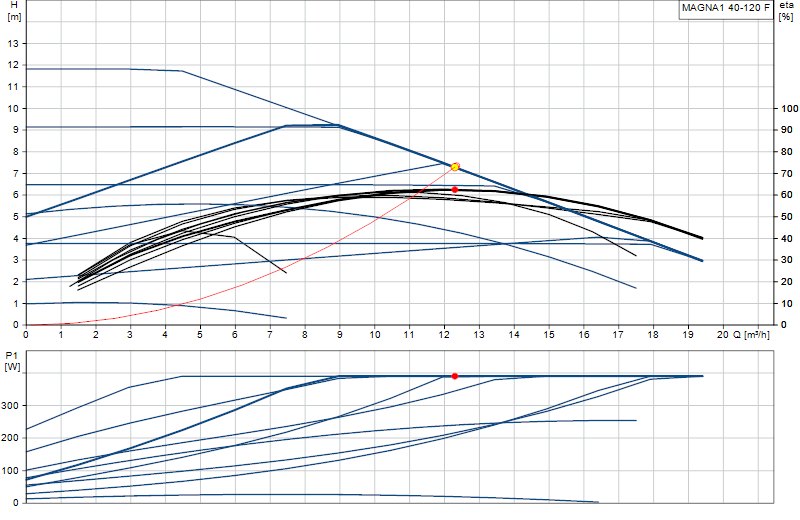Click the Q [m³/h] axis title

[752, 335]
